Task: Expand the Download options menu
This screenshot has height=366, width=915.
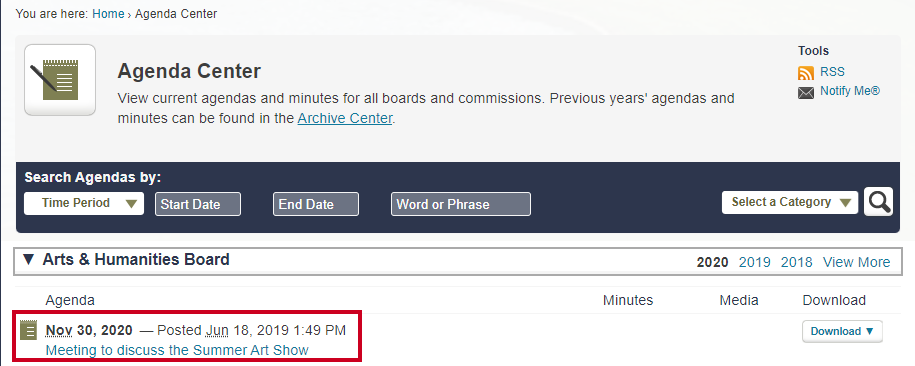Action: click(842, 331)
